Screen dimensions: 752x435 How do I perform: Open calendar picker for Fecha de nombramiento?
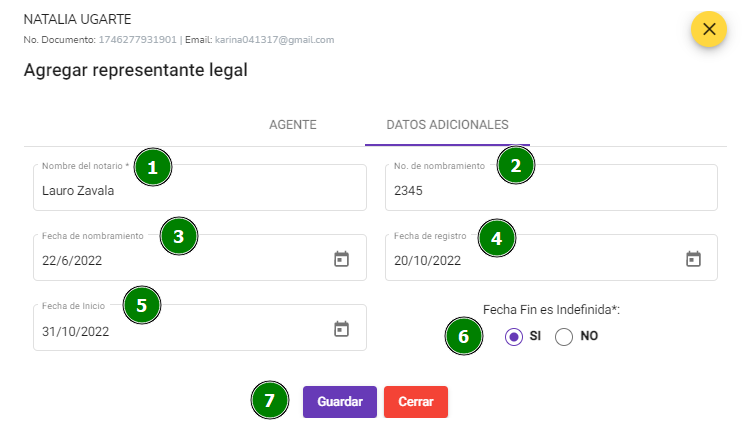pyautogui.click(x=341, y=259)
